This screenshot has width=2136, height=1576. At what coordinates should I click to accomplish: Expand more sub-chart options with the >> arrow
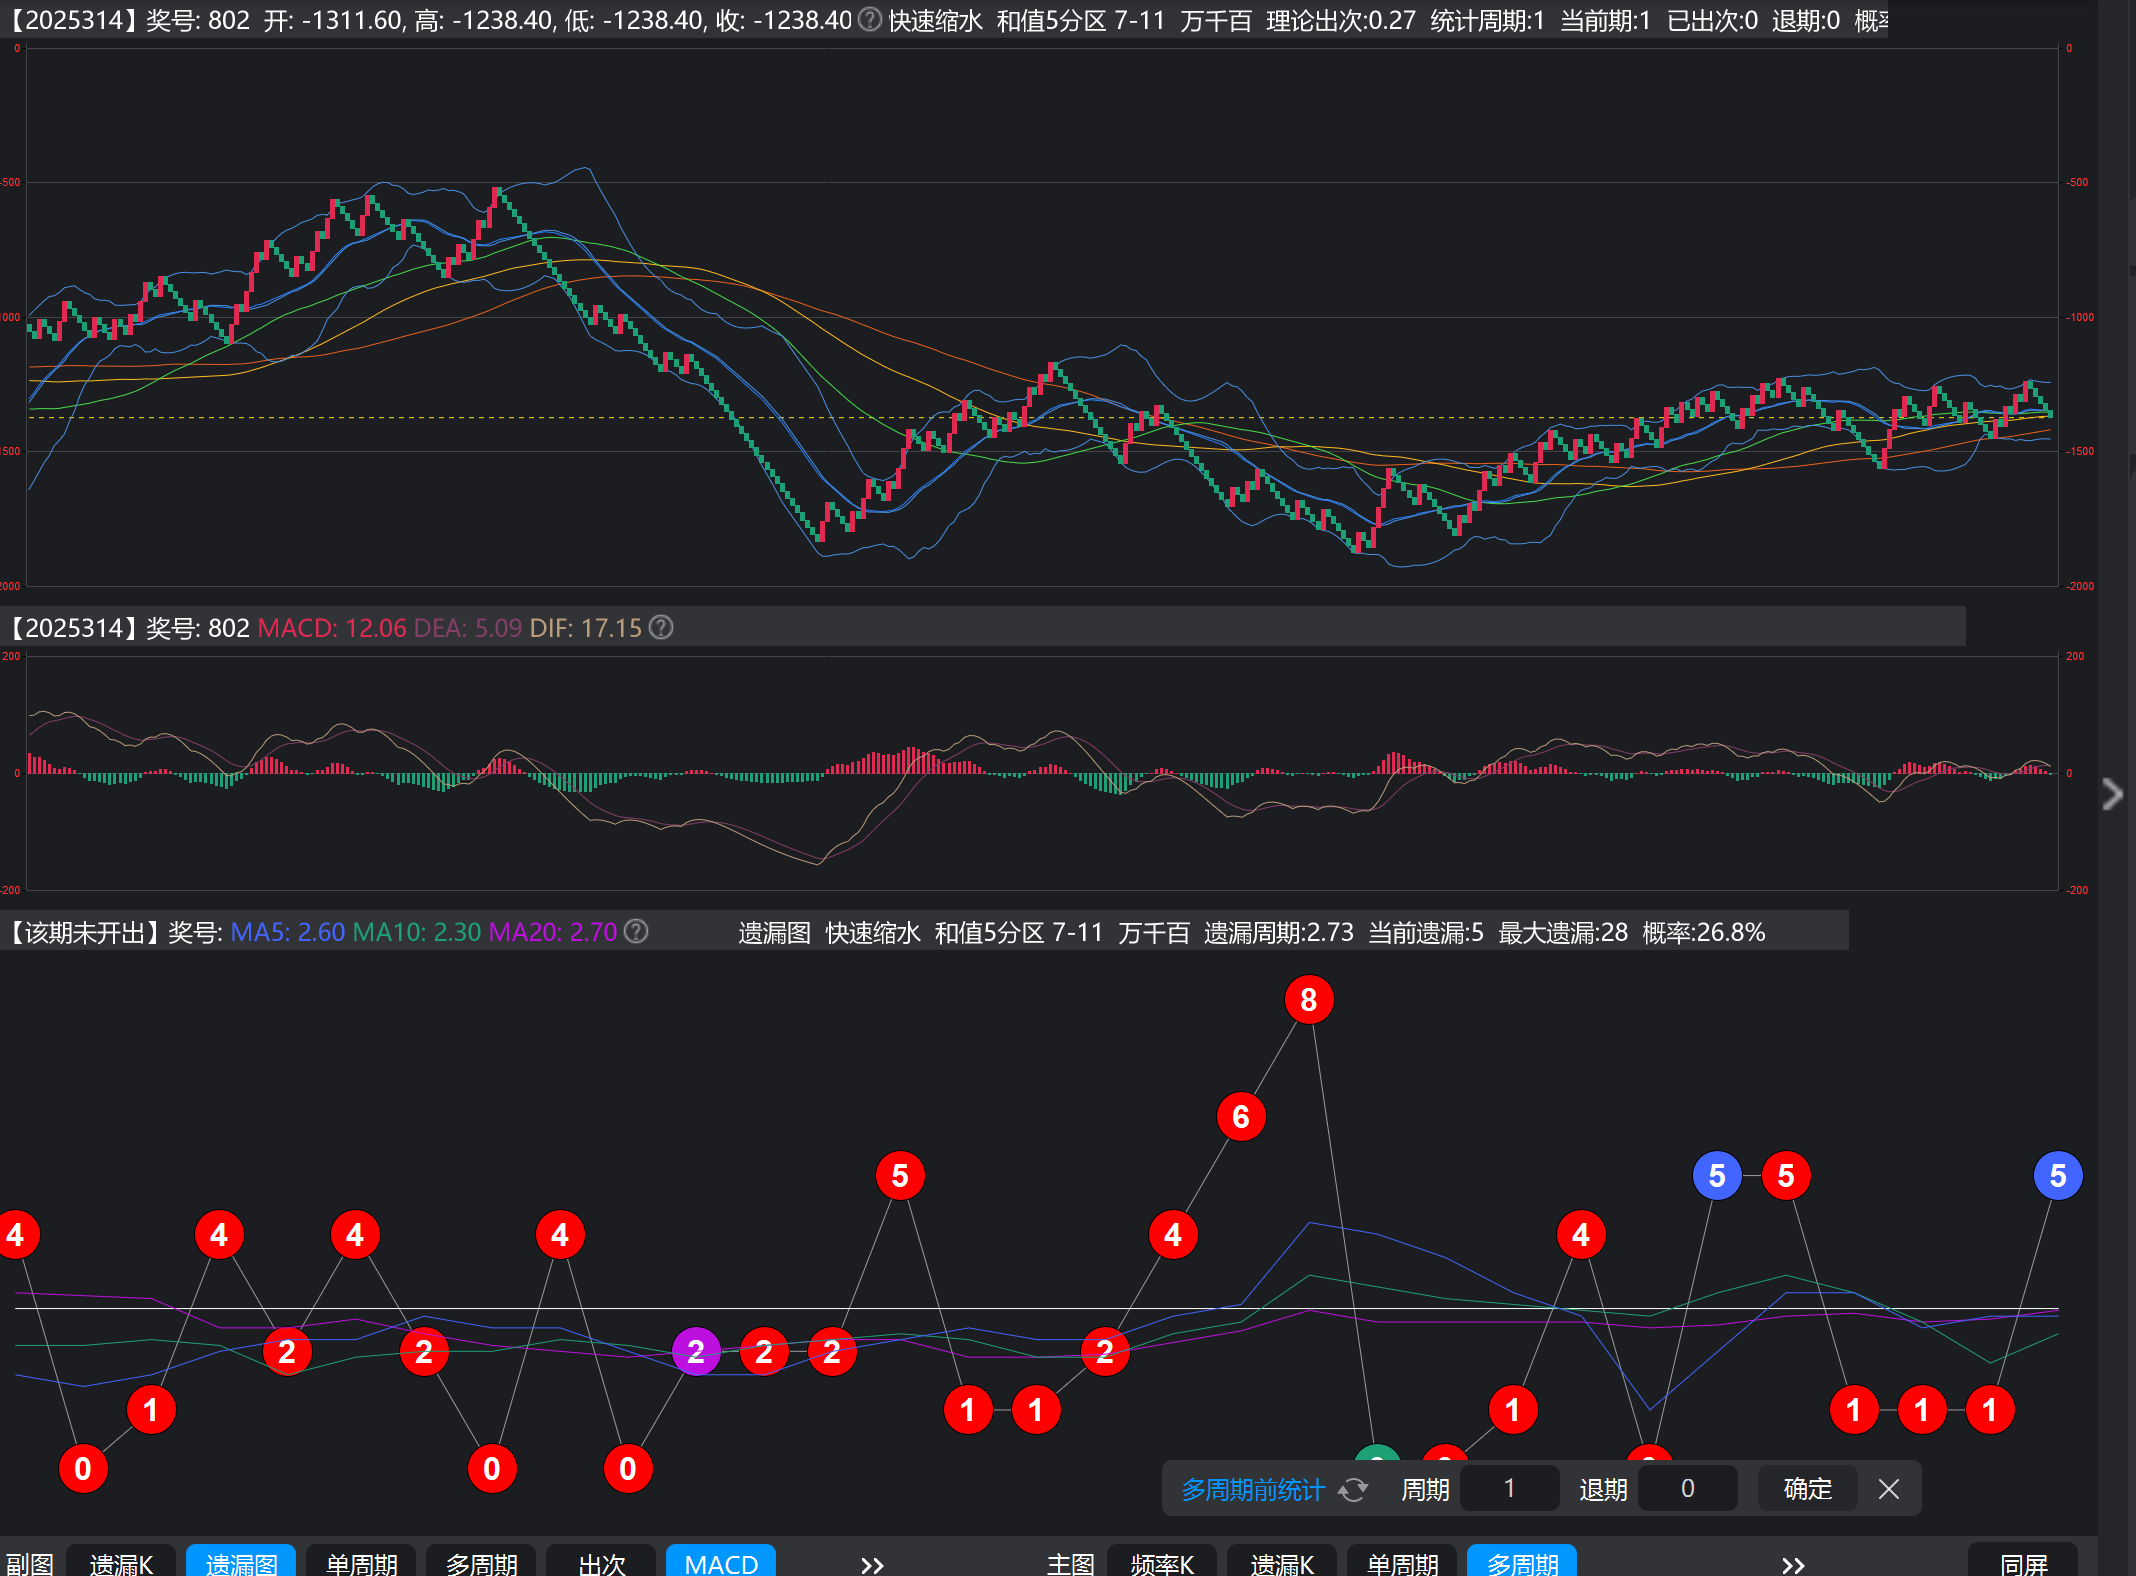click(872, 1565)
